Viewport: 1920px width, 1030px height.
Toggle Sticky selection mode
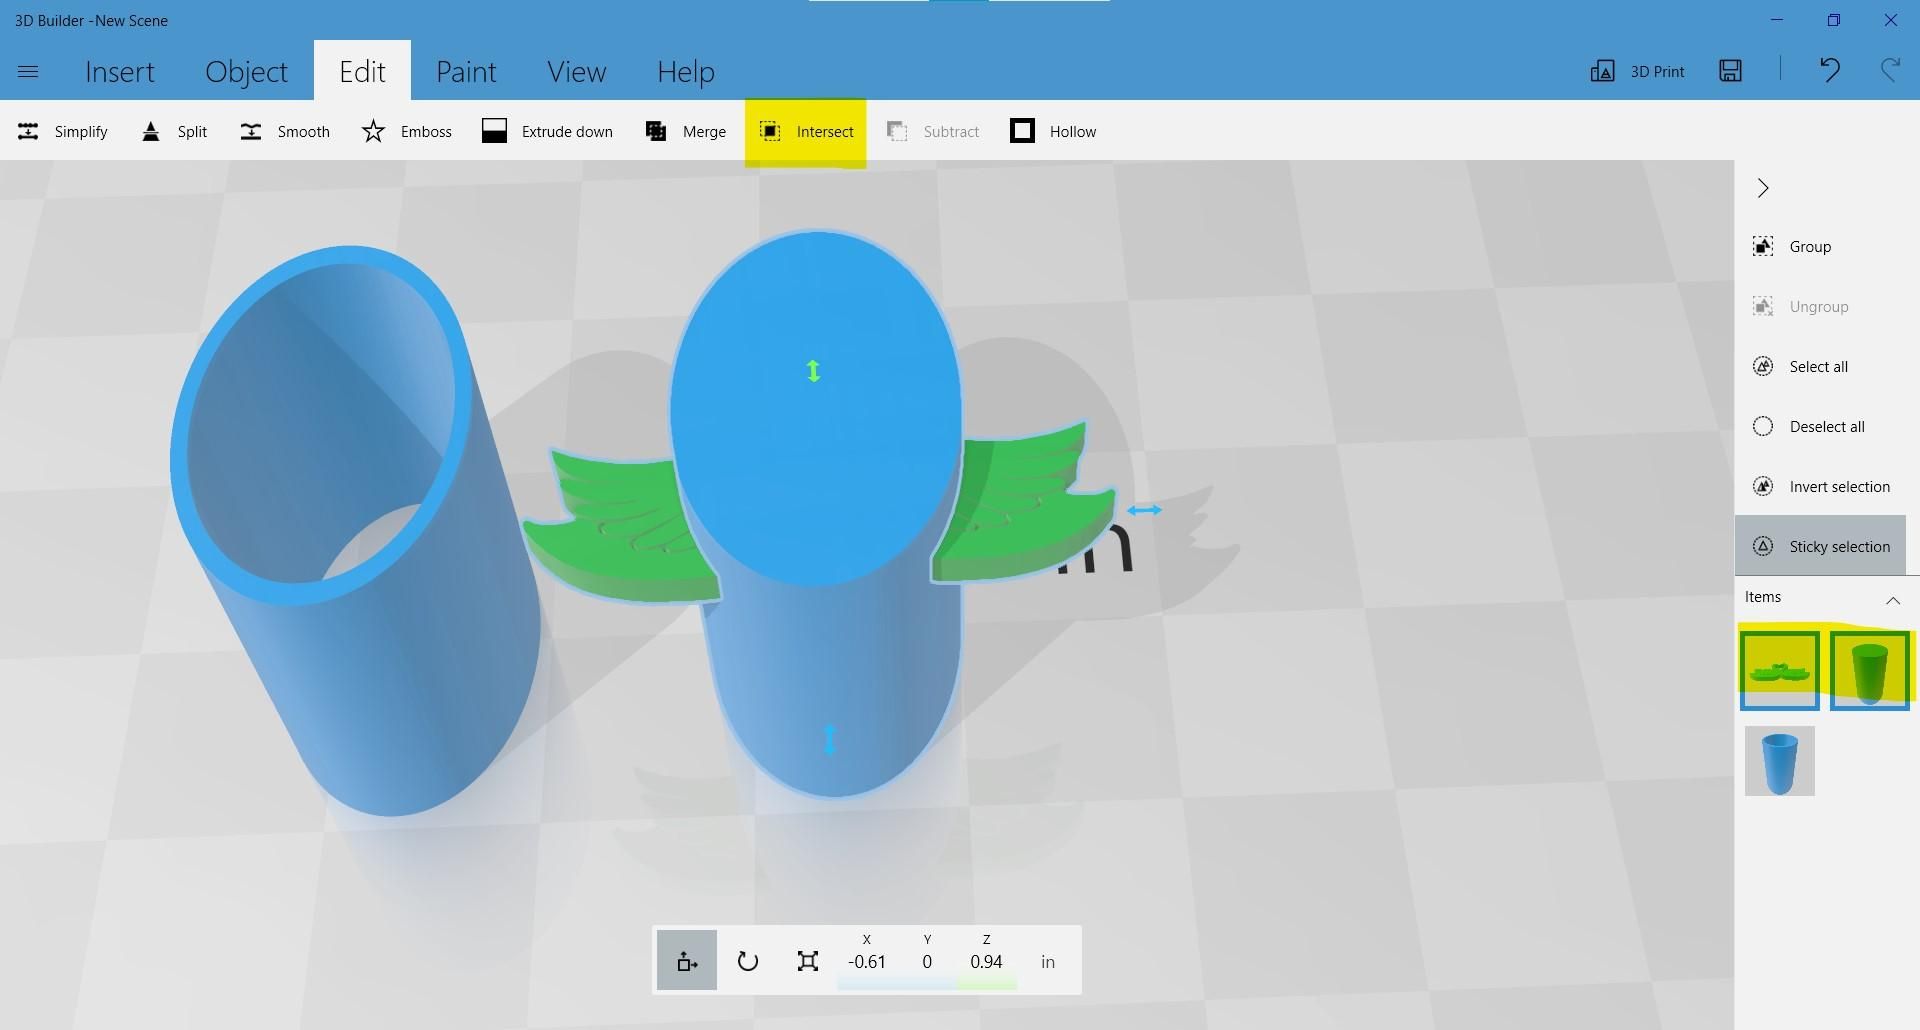coord(1820,546)
